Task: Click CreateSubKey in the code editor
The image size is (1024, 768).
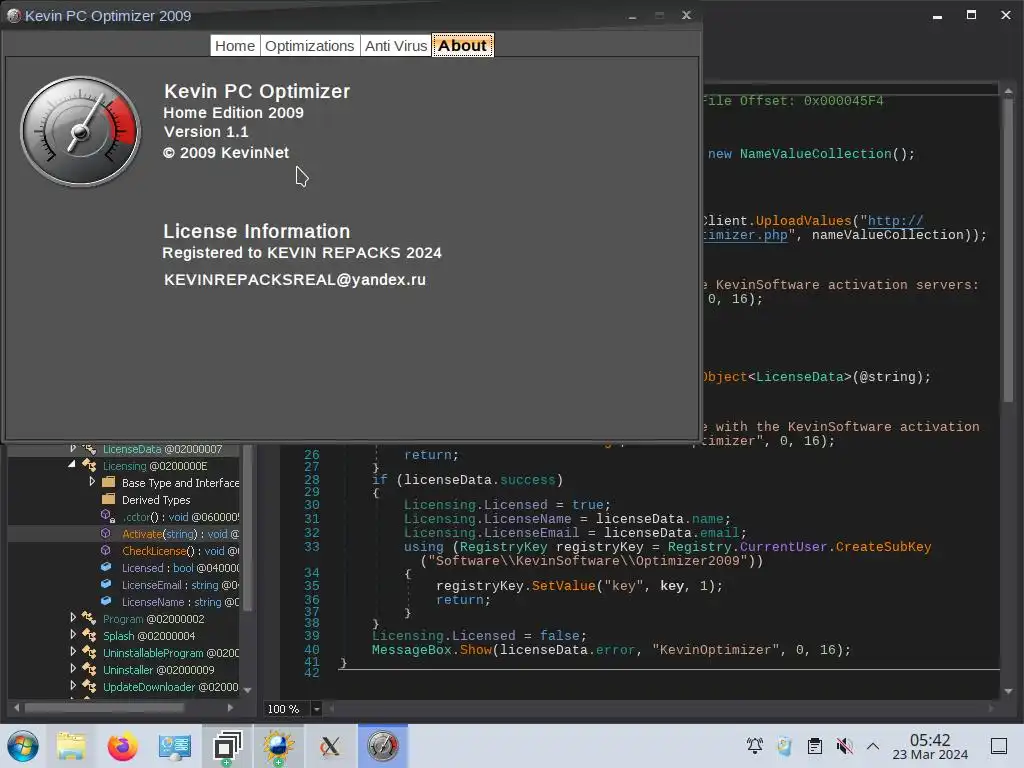Action: click(x=883, y=547)
